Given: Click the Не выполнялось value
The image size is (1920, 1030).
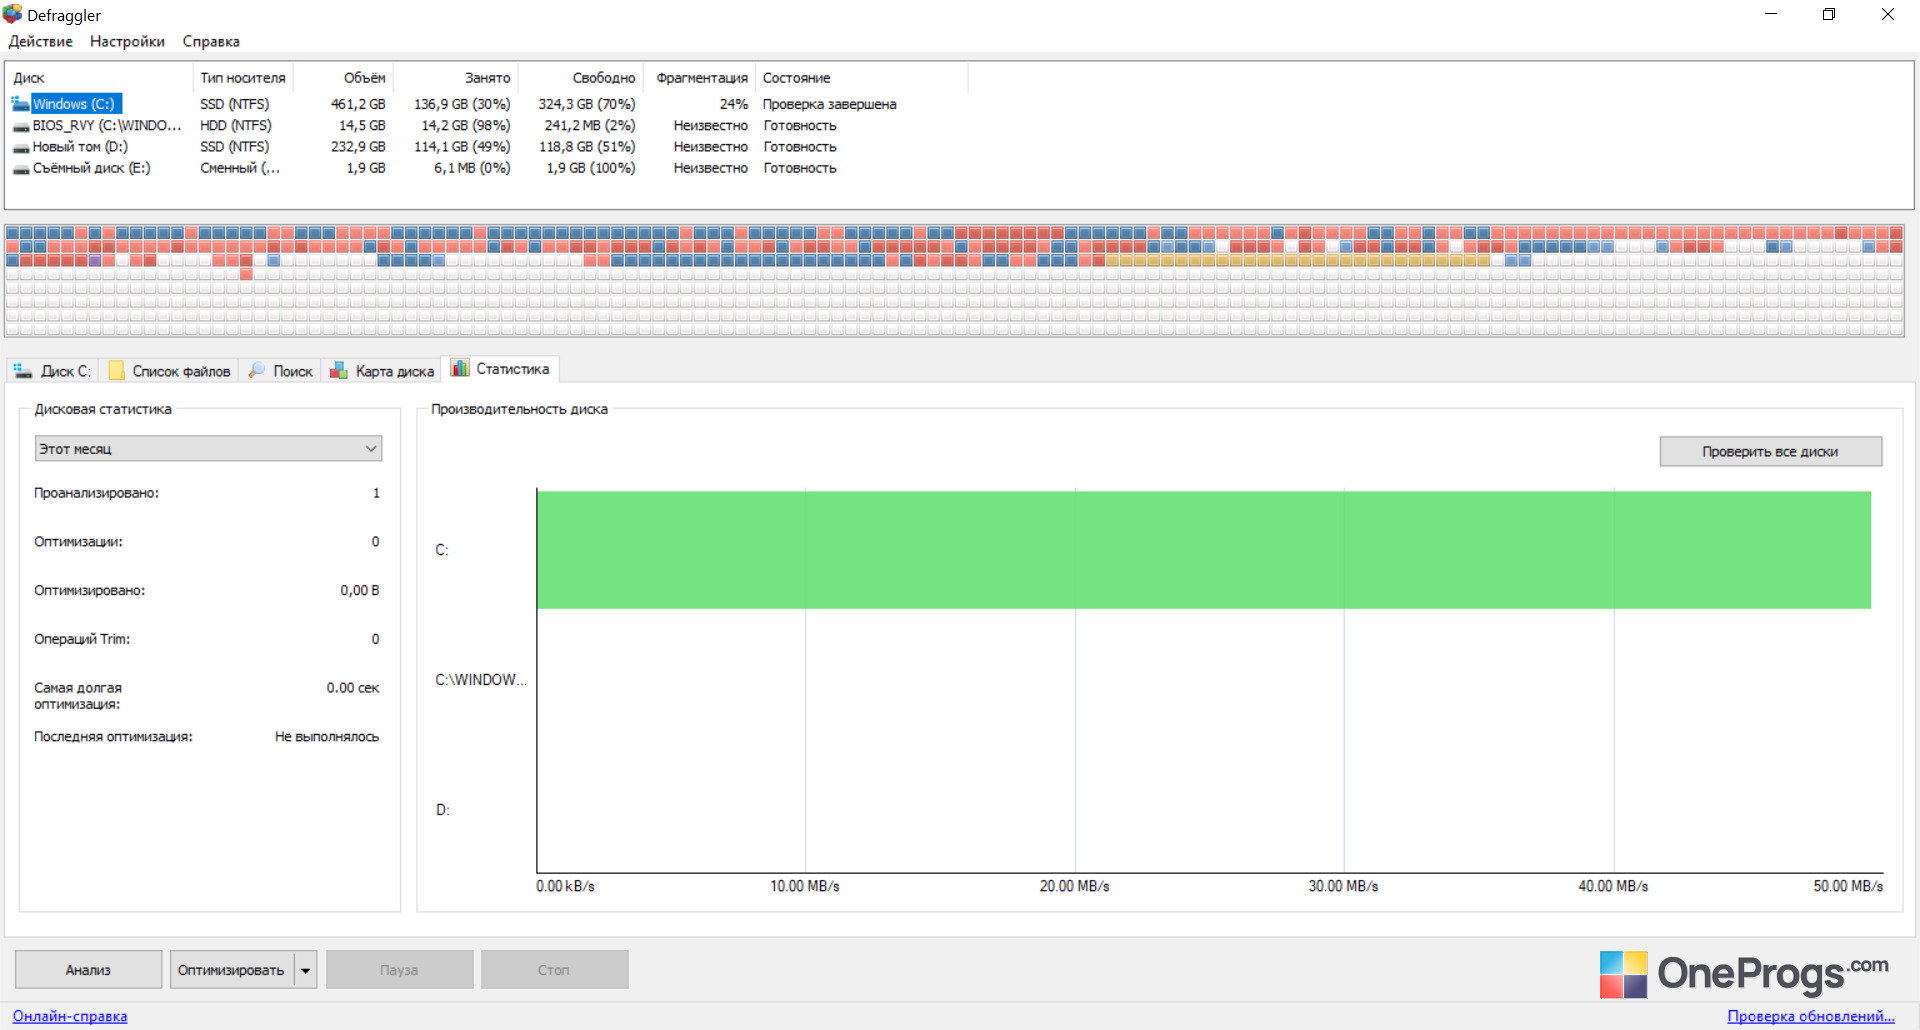Looking at the screenshot, I should pyautogui.click(x=327, y=737).
